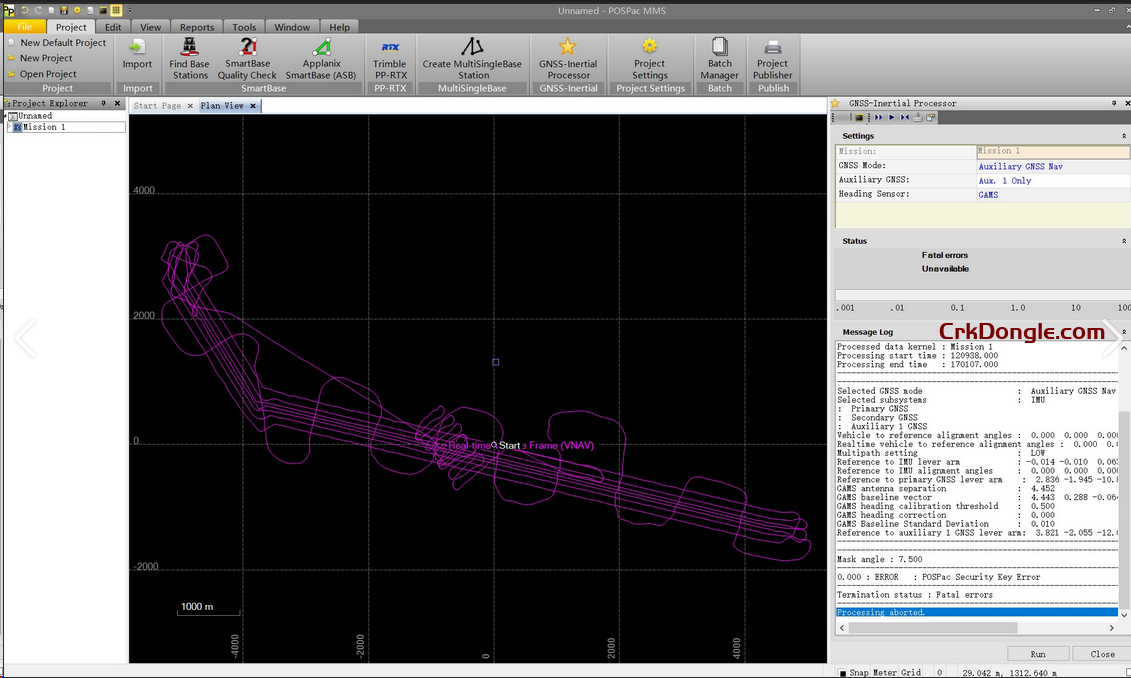Viewport: 1131px width, 678px height.
Task: Expand the Mission 1 tree item
Action: pyautogui.click(x=7, y=127)
